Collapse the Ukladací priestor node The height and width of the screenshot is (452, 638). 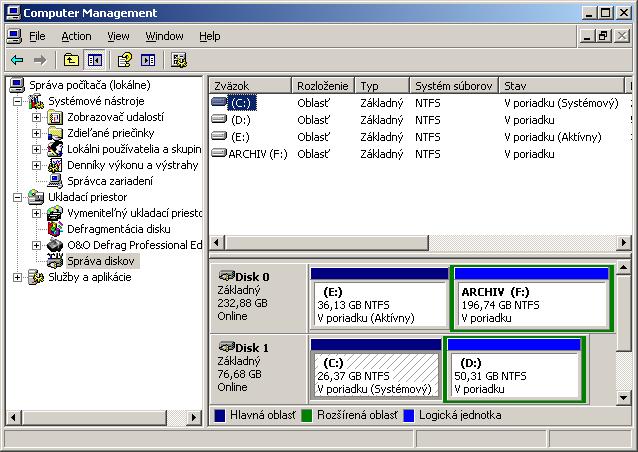17,197
